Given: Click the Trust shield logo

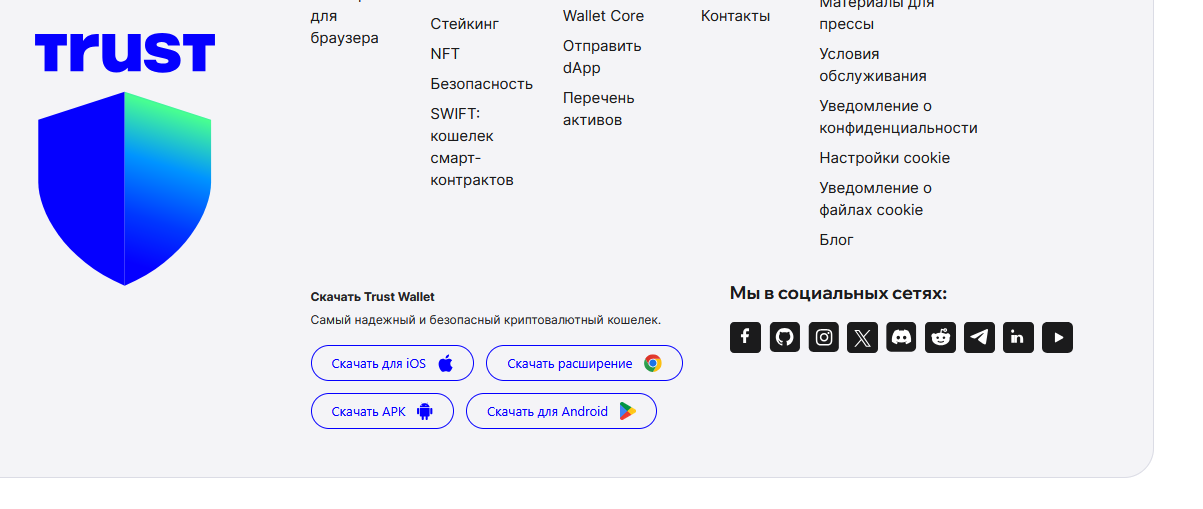Looking at the screenshot, I should click(x=125, y=188).
